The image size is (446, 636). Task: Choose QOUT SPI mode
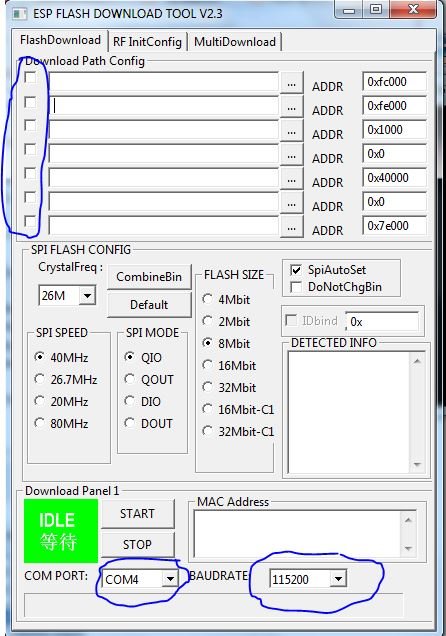click(129, 379)
